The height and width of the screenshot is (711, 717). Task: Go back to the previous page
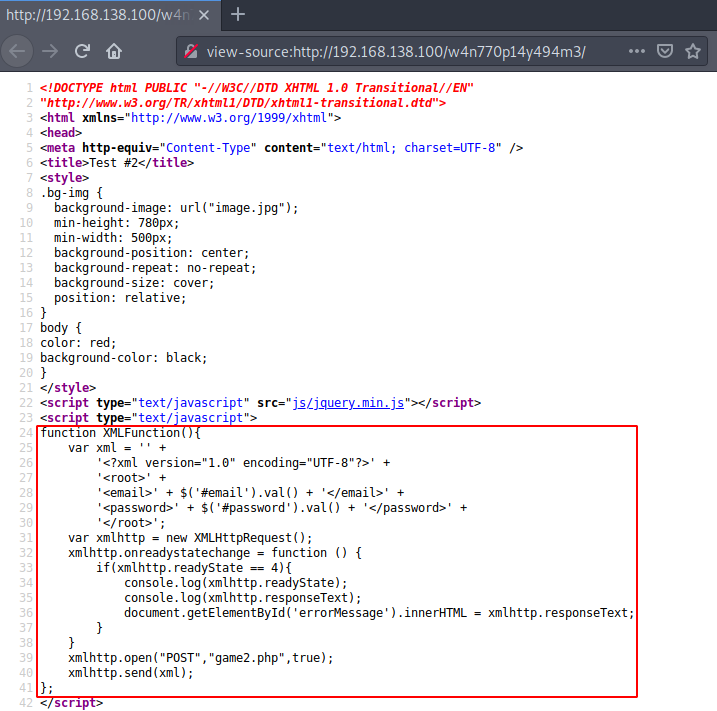17,51
